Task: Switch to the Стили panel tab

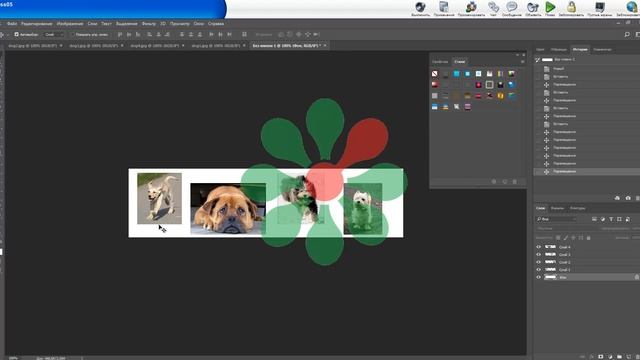Action: click(460, 62)
